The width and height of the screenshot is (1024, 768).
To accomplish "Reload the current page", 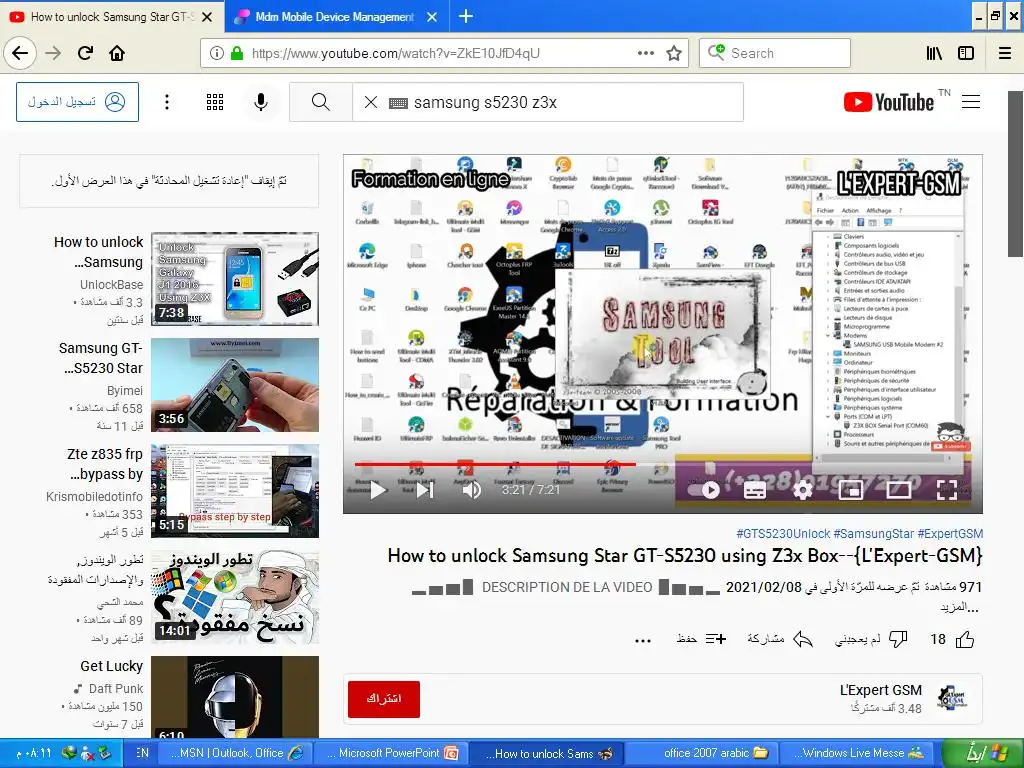I will [x=85, y=53].
